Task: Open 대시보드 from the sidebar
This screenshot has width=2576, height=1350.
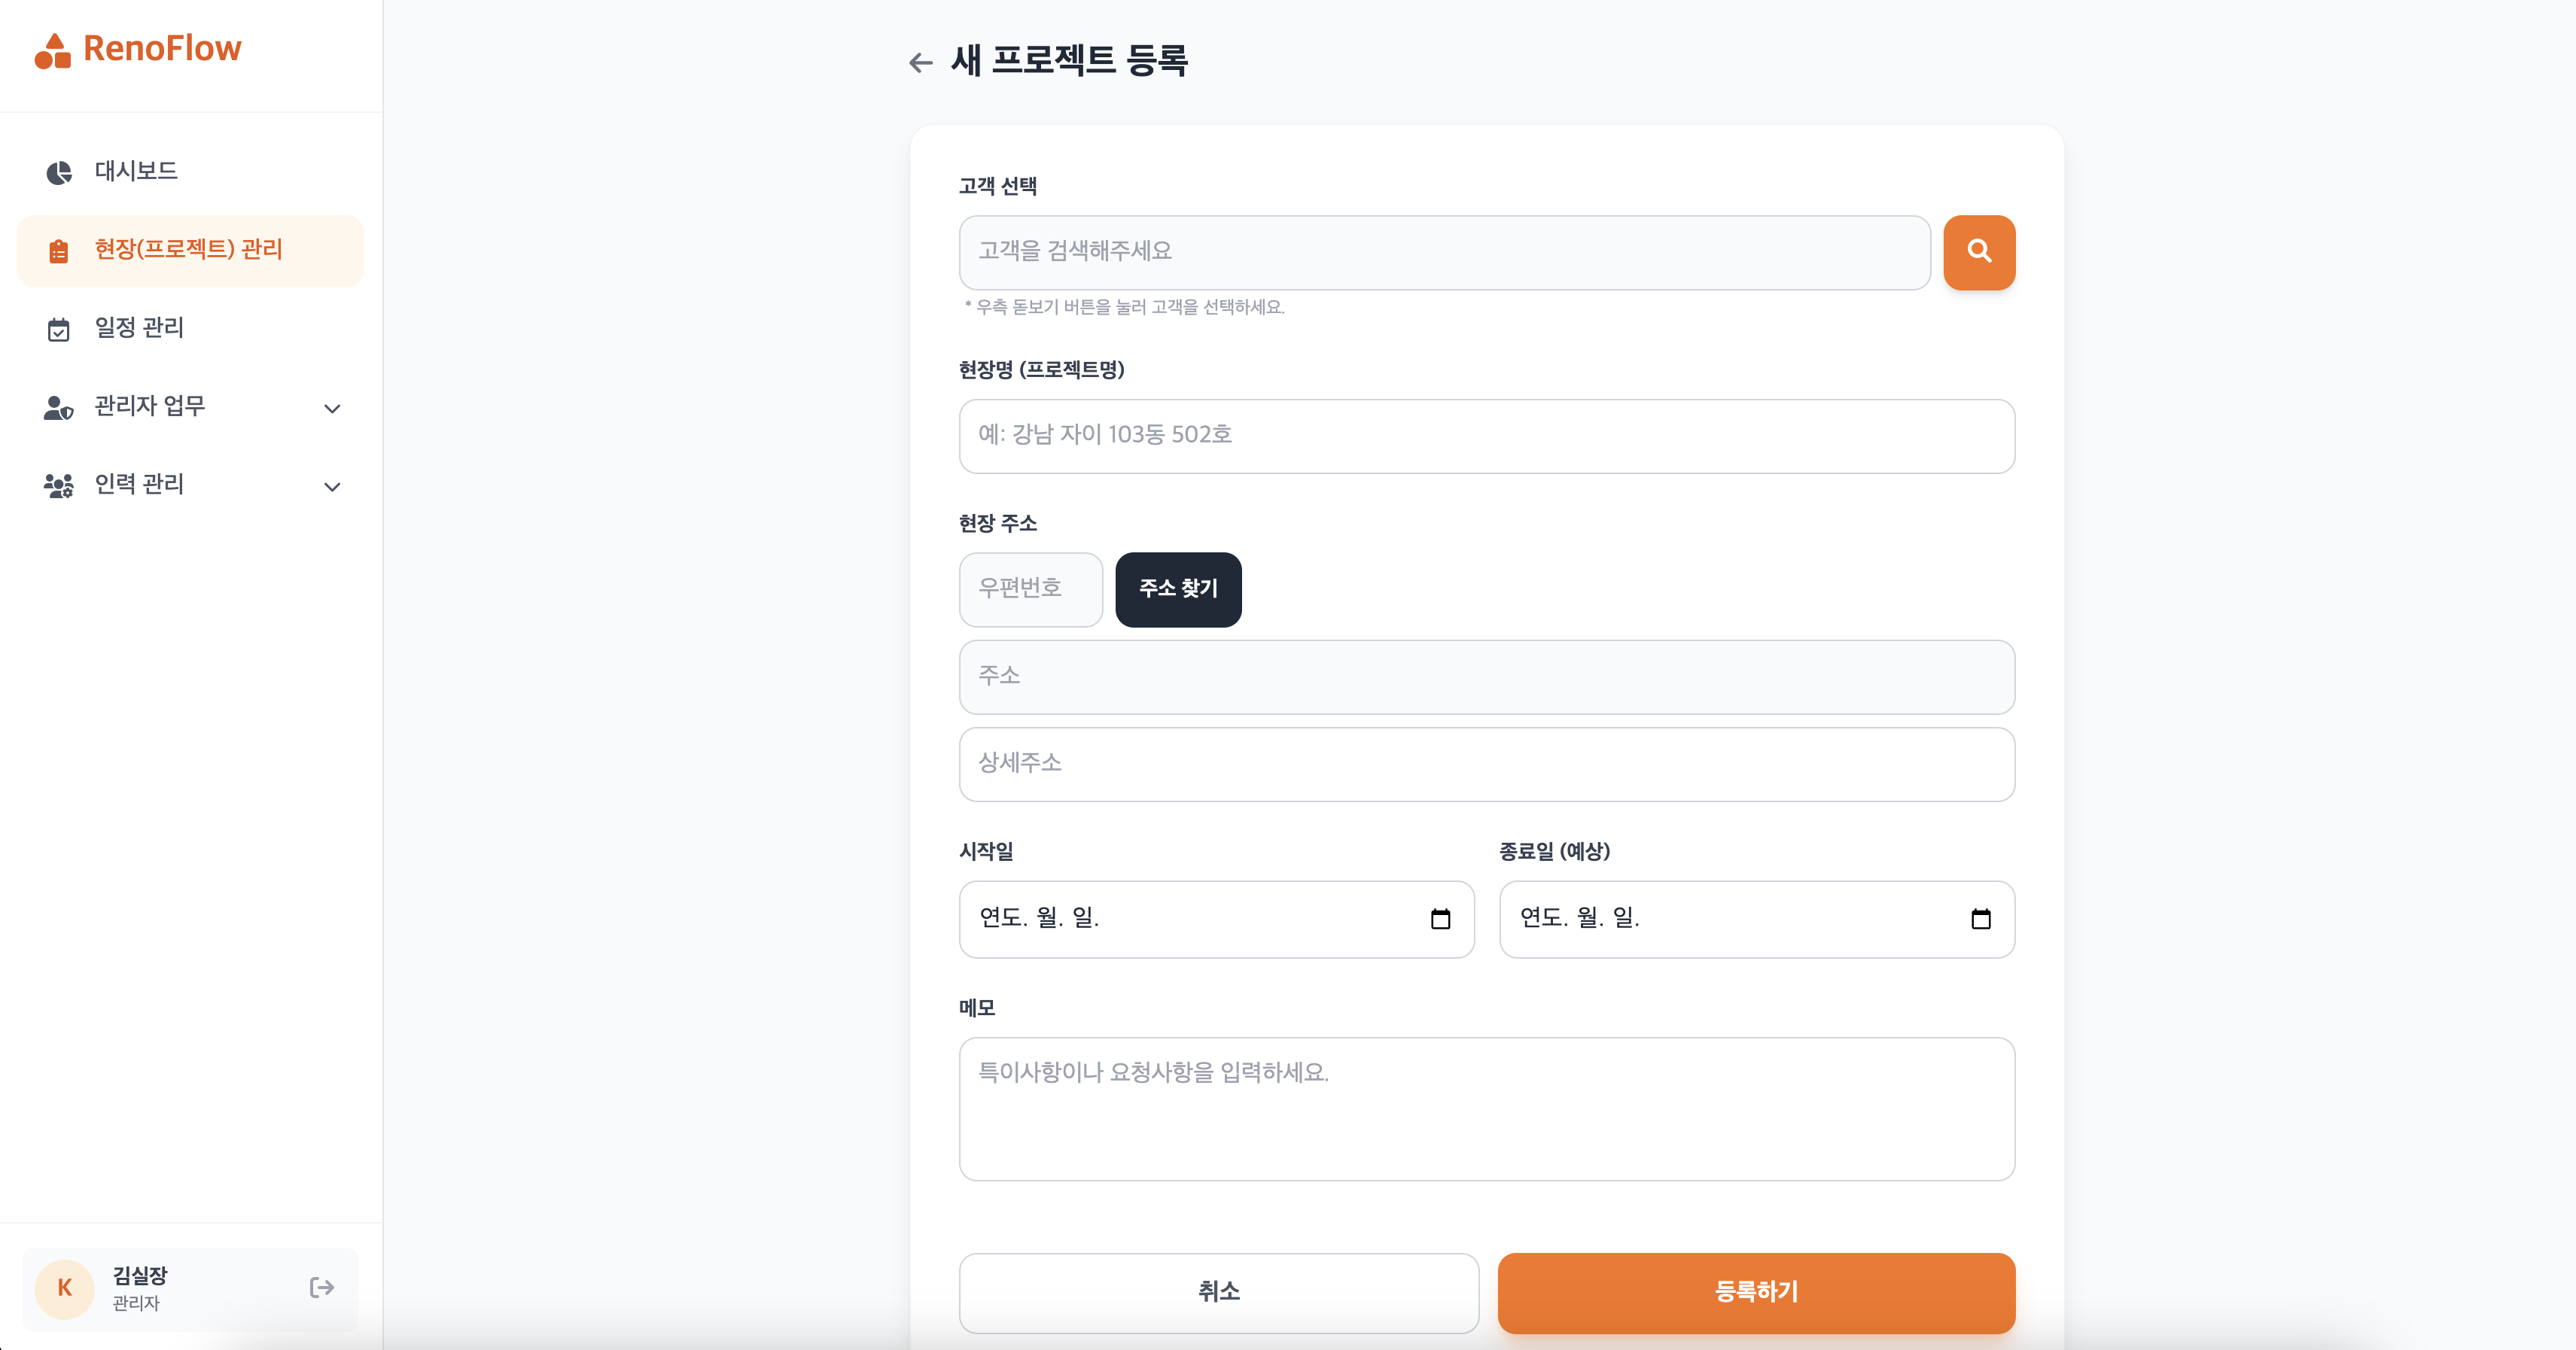Action: pos(136,171)
